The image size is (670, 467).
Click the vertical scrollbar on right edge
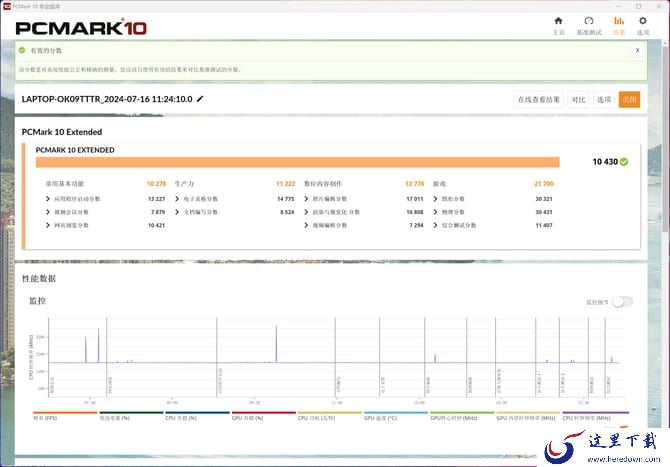point(666,137)
